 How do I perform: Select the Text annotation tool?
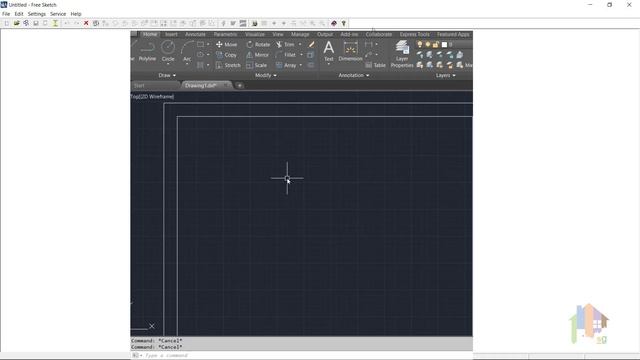329,51
